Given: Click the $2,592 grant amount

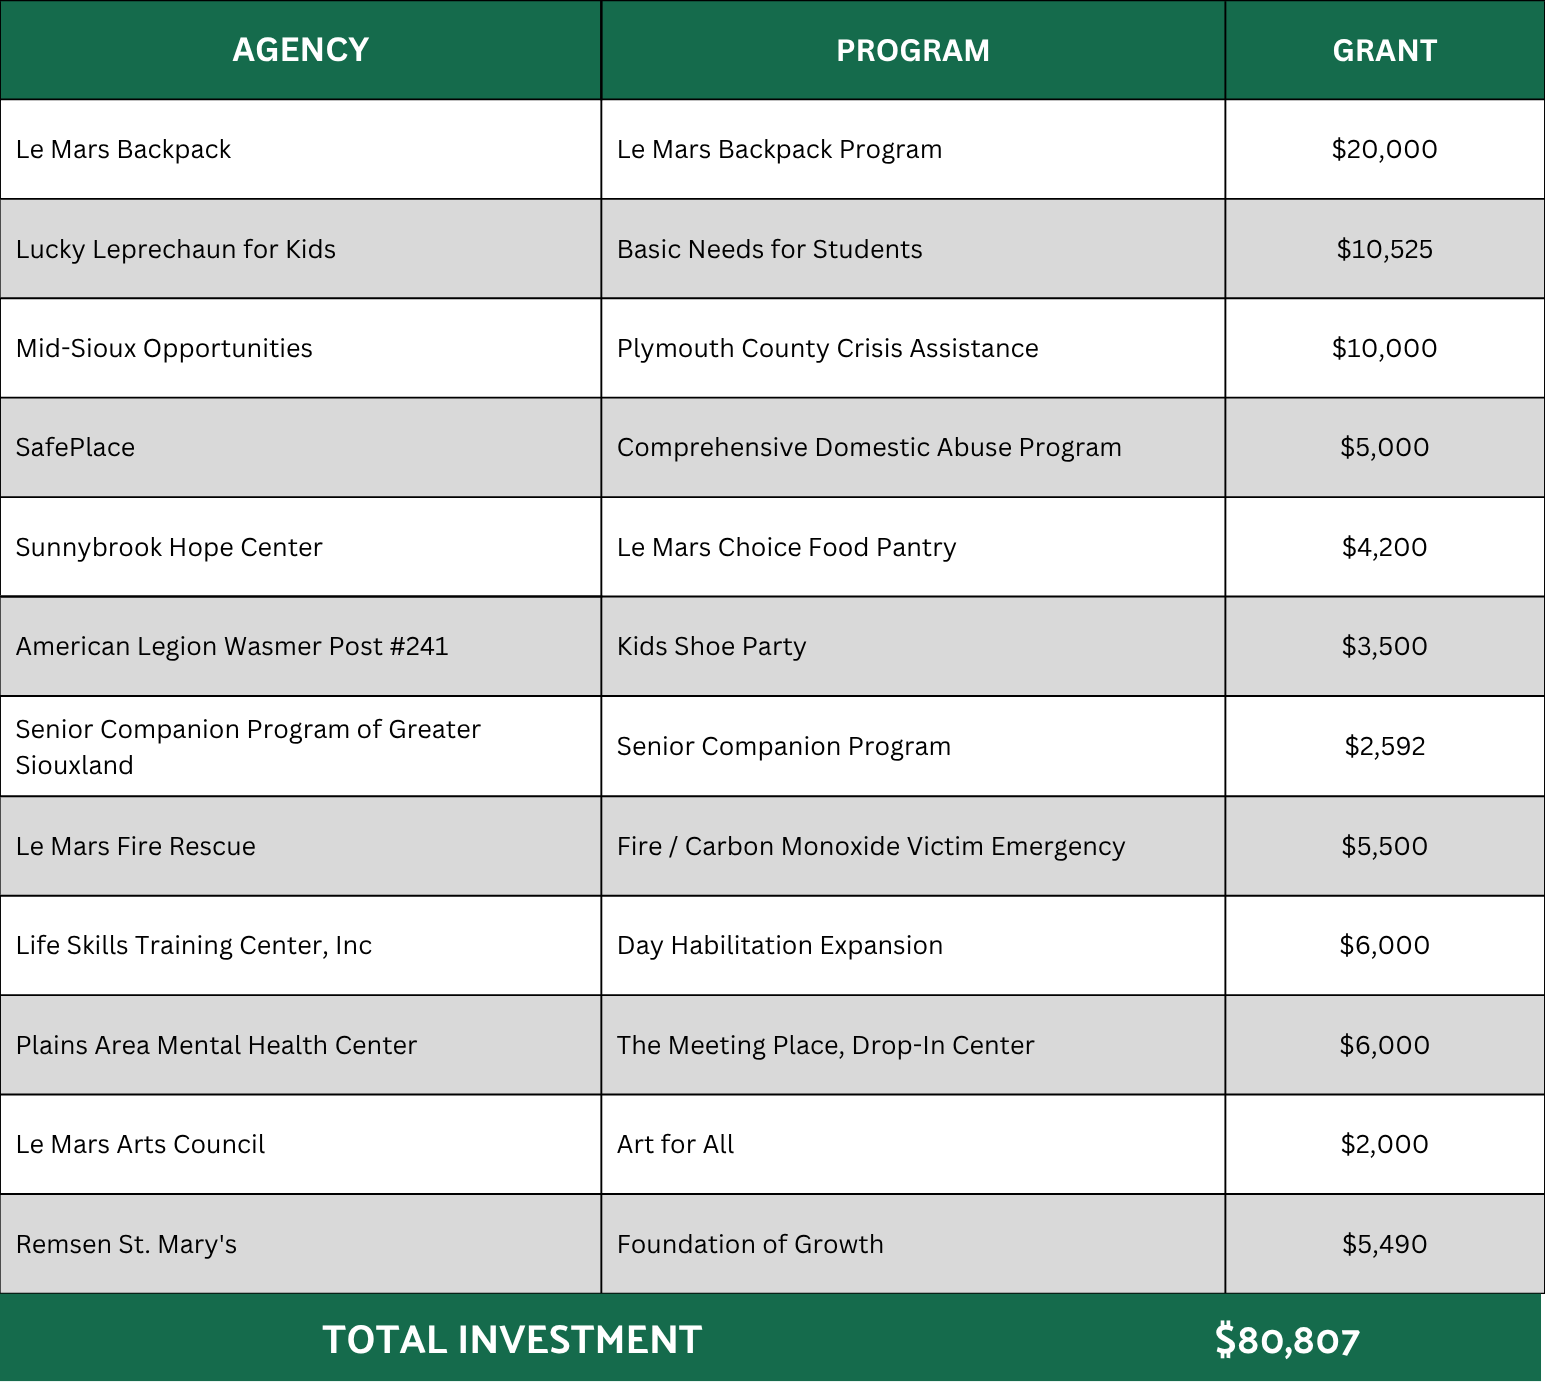Looking at the screenshot, I should (x=1385, y=746).
